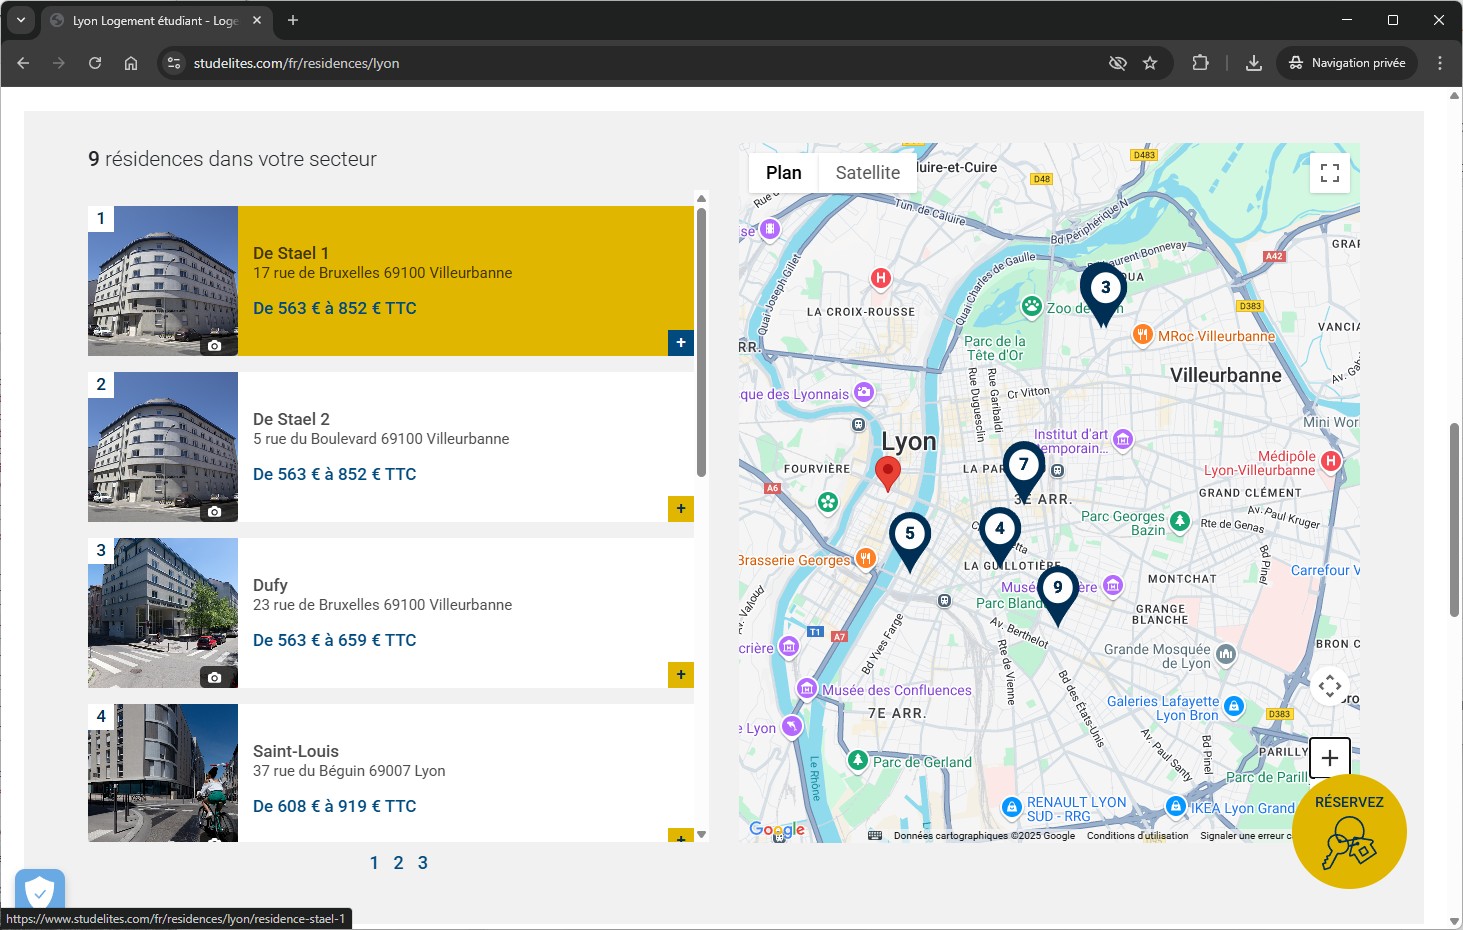Click the residence list scrollbar thumb
This screenshot has width=1463, height=930.
[701, 340]
